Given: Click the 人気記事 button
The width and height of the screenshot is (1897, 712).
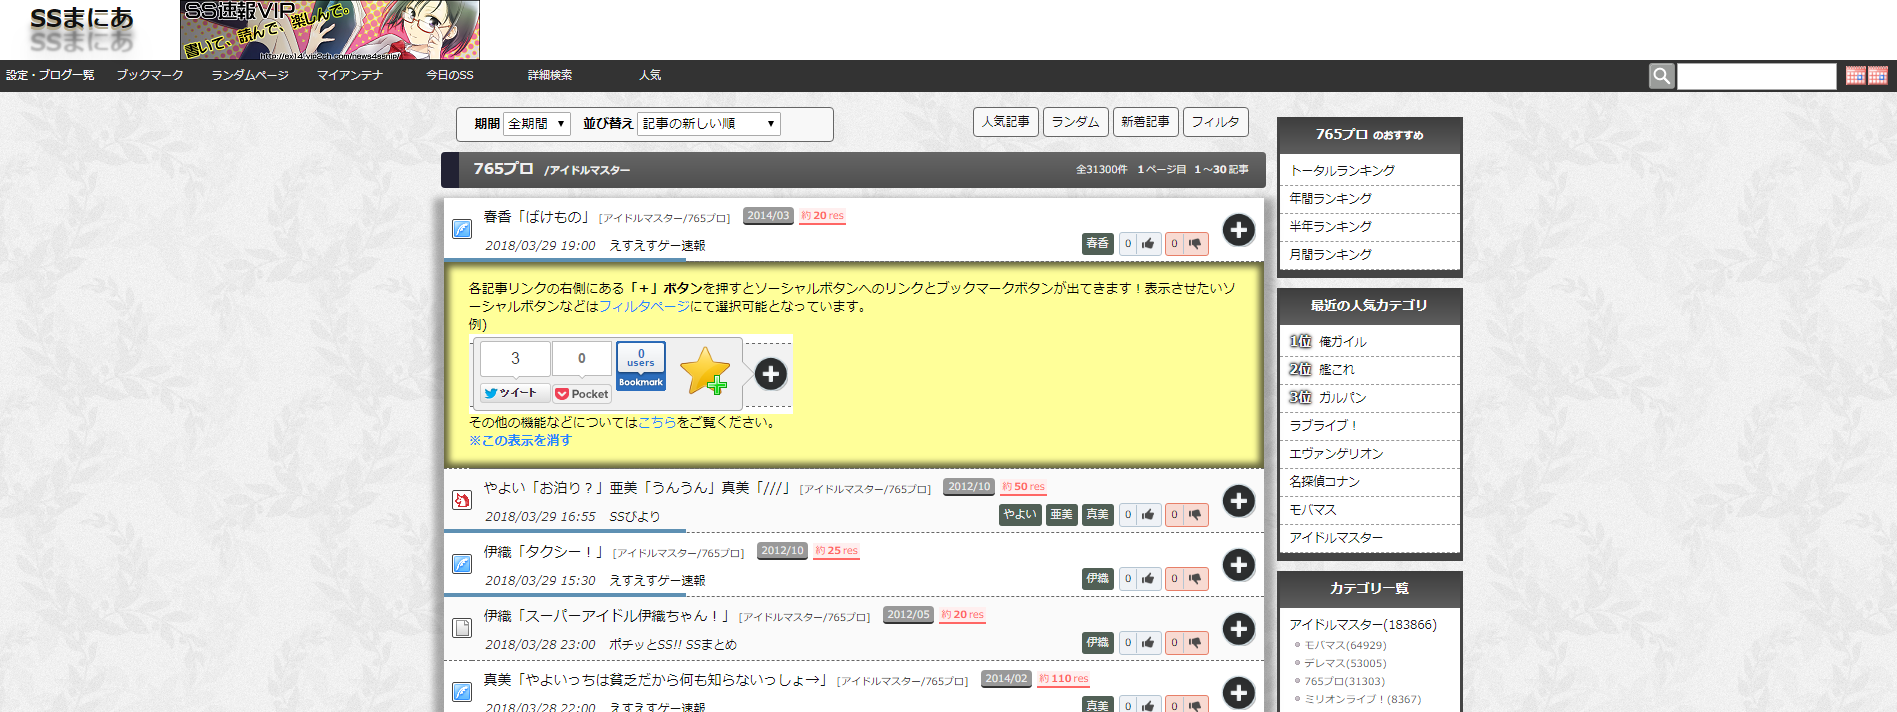Looking at the screenshot, I should [x=1006, y=122].
